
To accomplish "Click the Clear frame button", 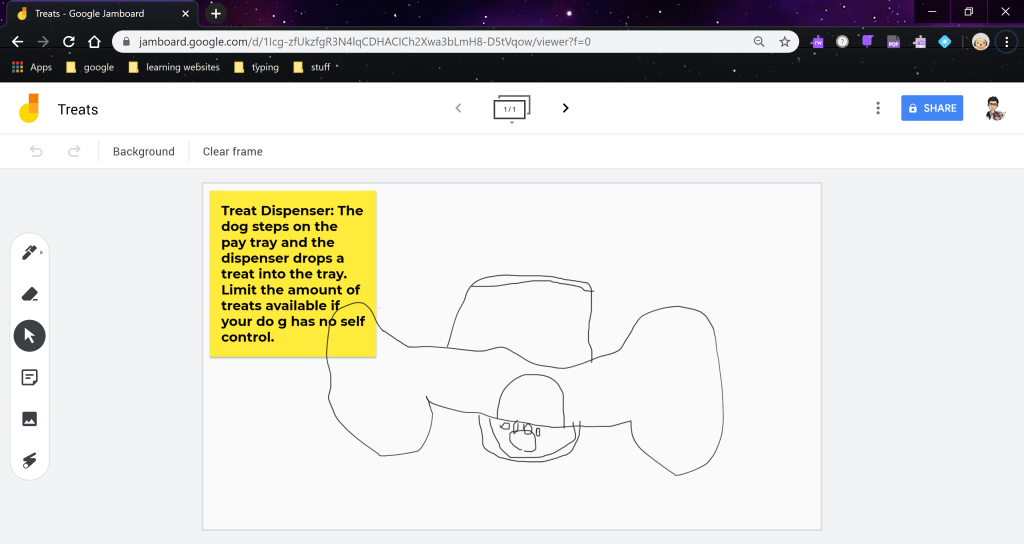I will point(232,151).
